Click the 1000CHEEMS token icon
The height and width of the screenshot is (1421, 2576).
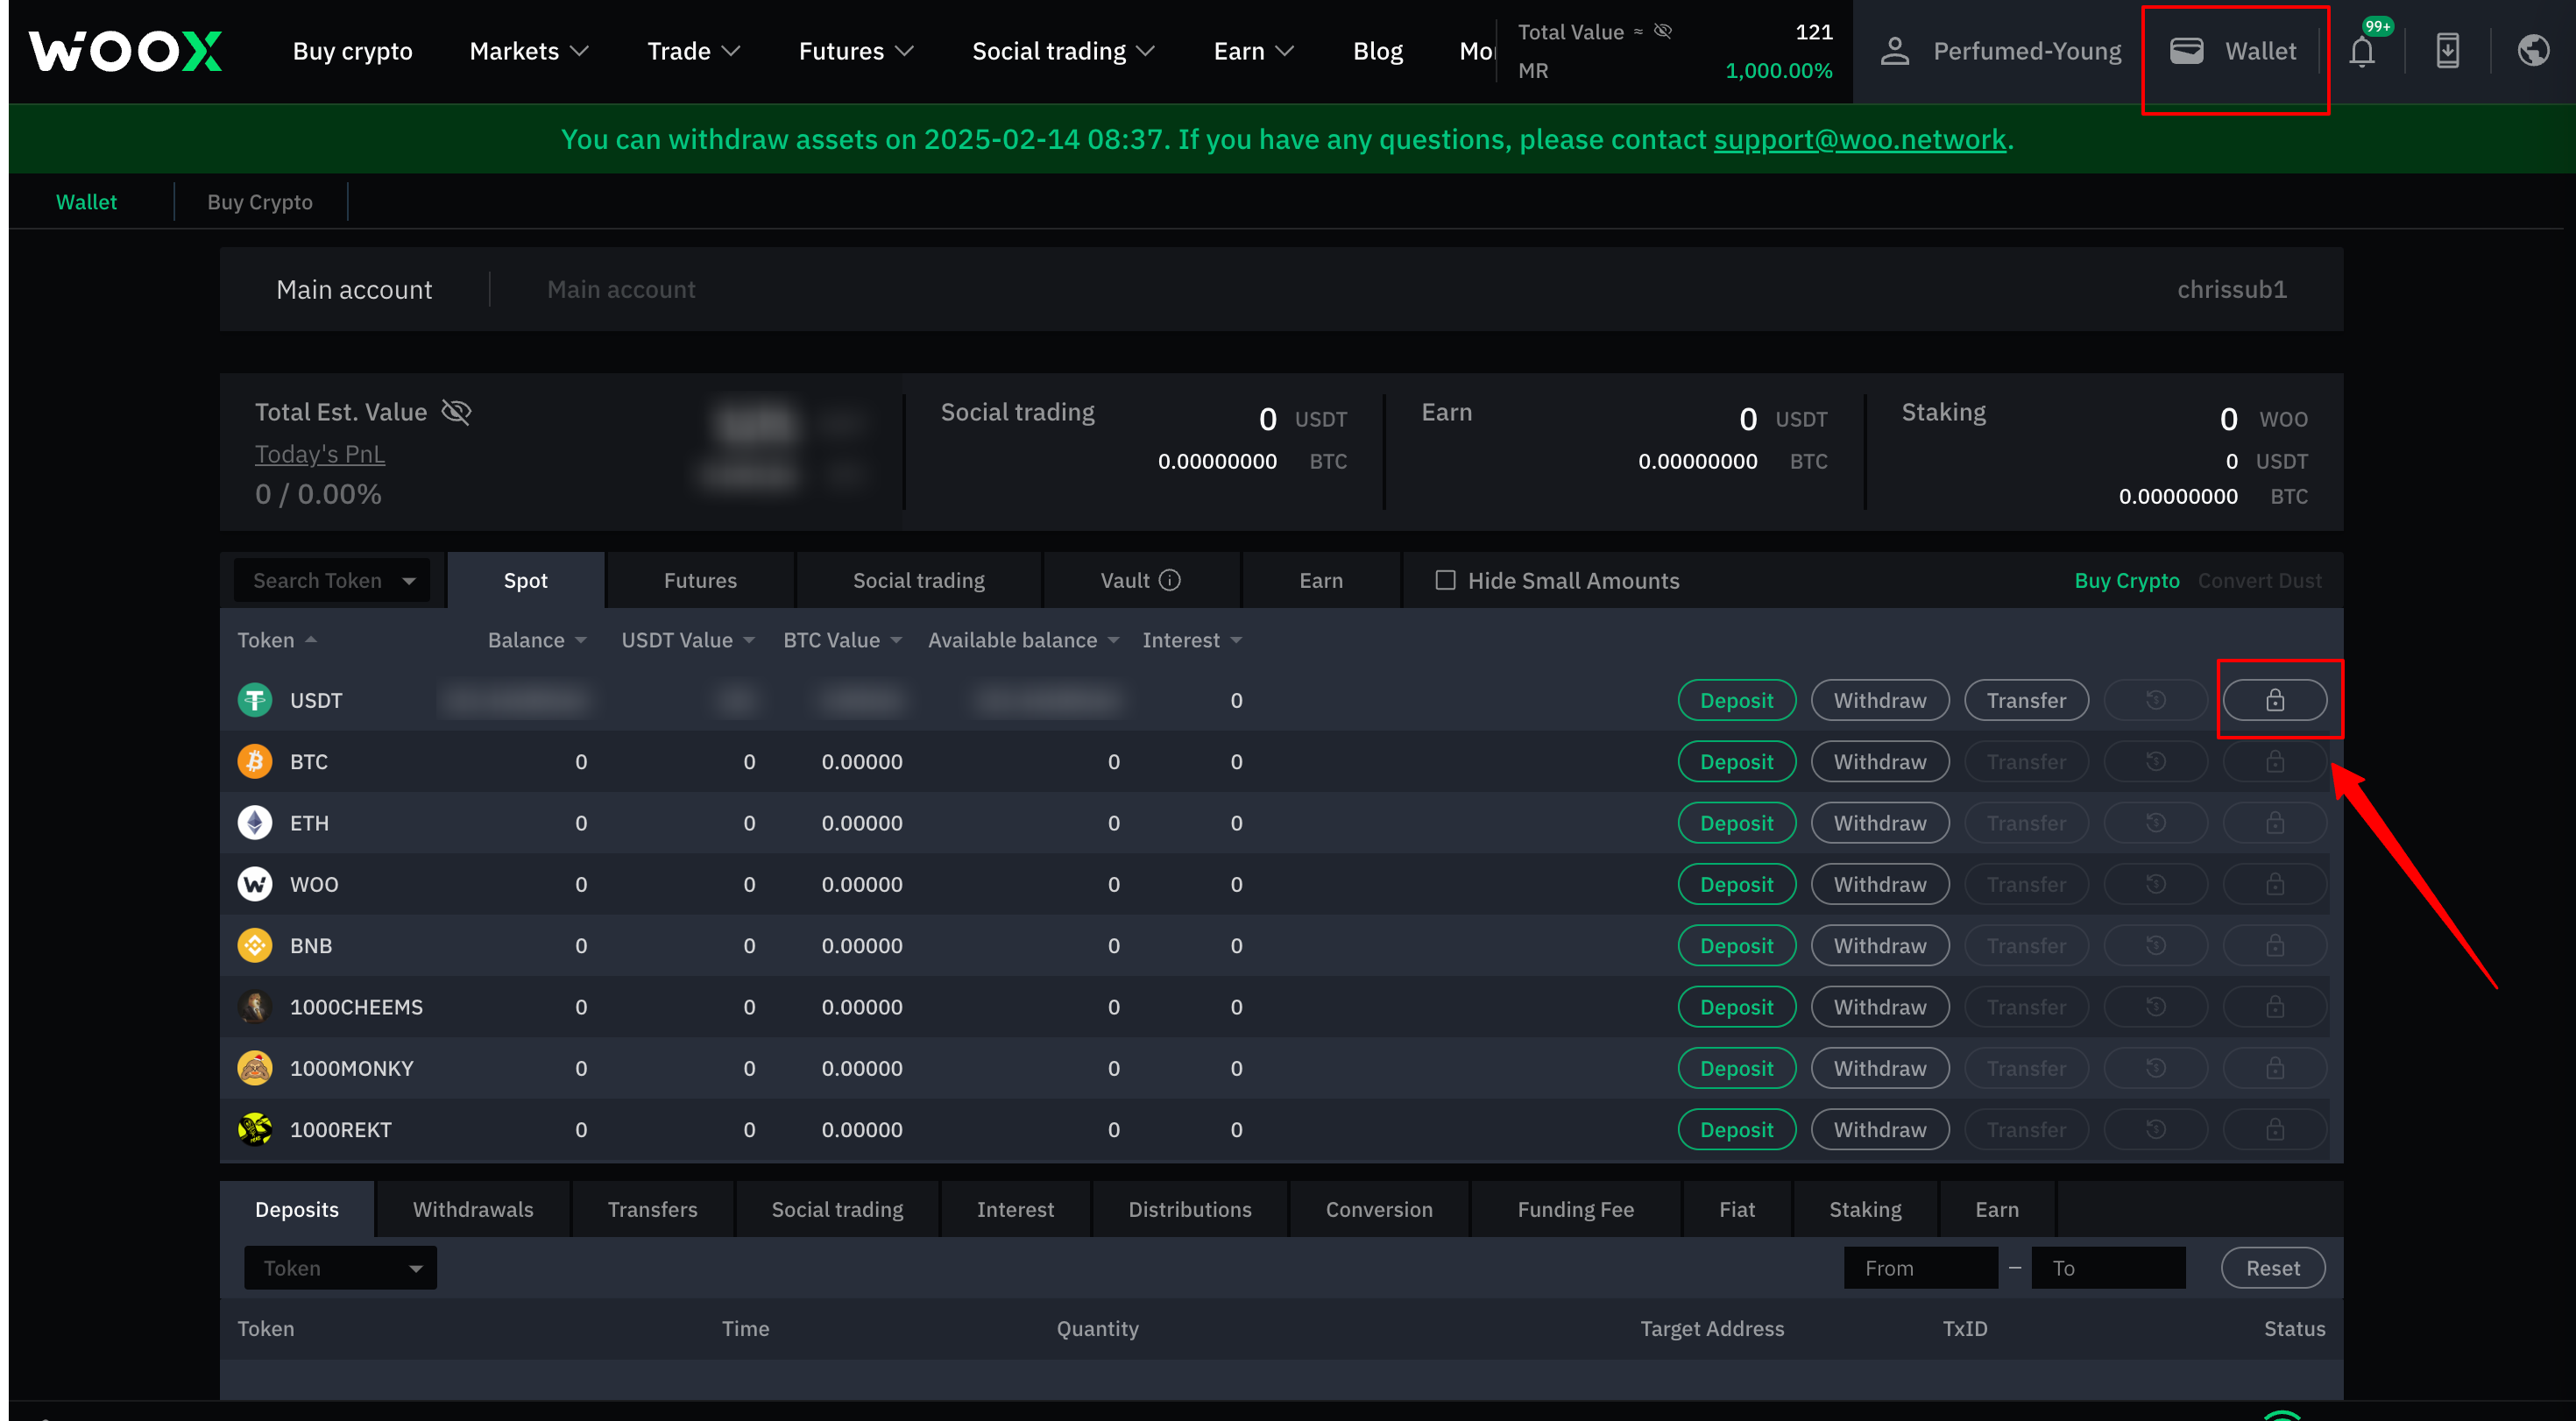point(255,1007)
